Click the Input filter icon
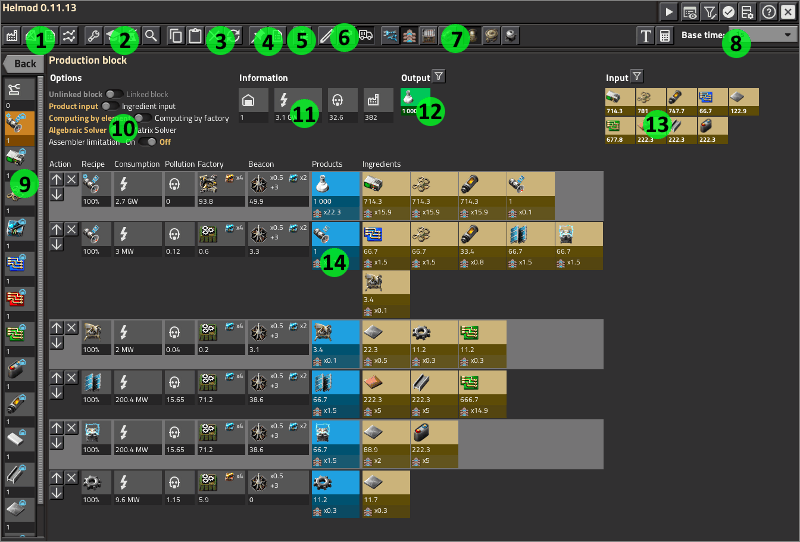The width and height of the screenshot is (800, 542). tap(638, 77)
